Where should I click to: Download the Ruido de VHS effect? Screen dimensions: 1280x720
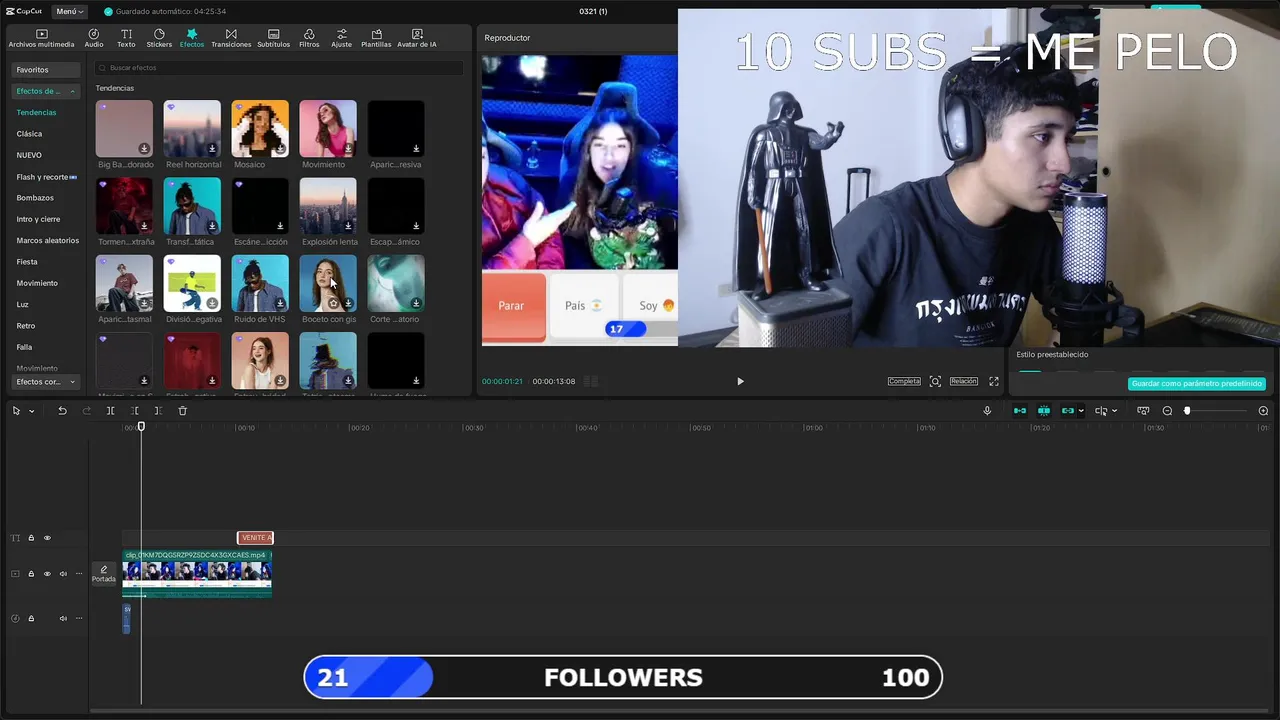[280, 303]
